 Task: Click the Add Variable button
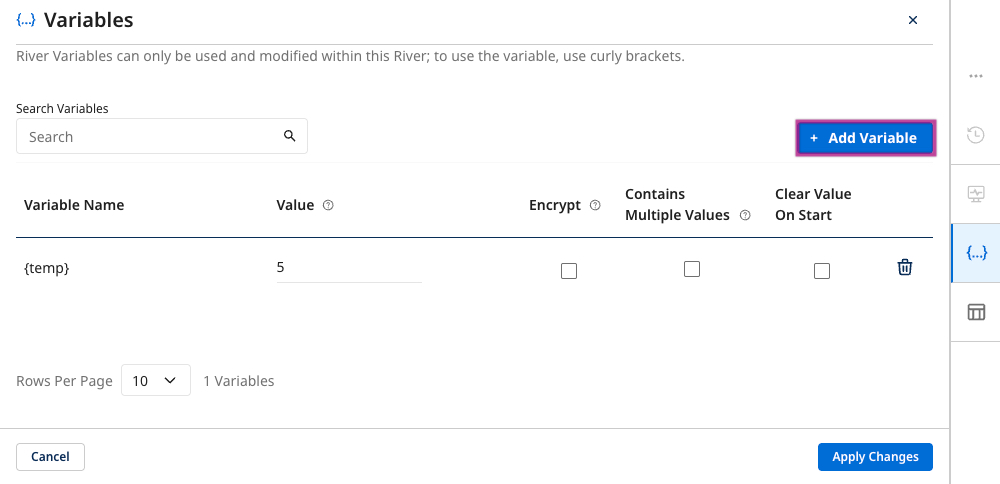point(864,138)
